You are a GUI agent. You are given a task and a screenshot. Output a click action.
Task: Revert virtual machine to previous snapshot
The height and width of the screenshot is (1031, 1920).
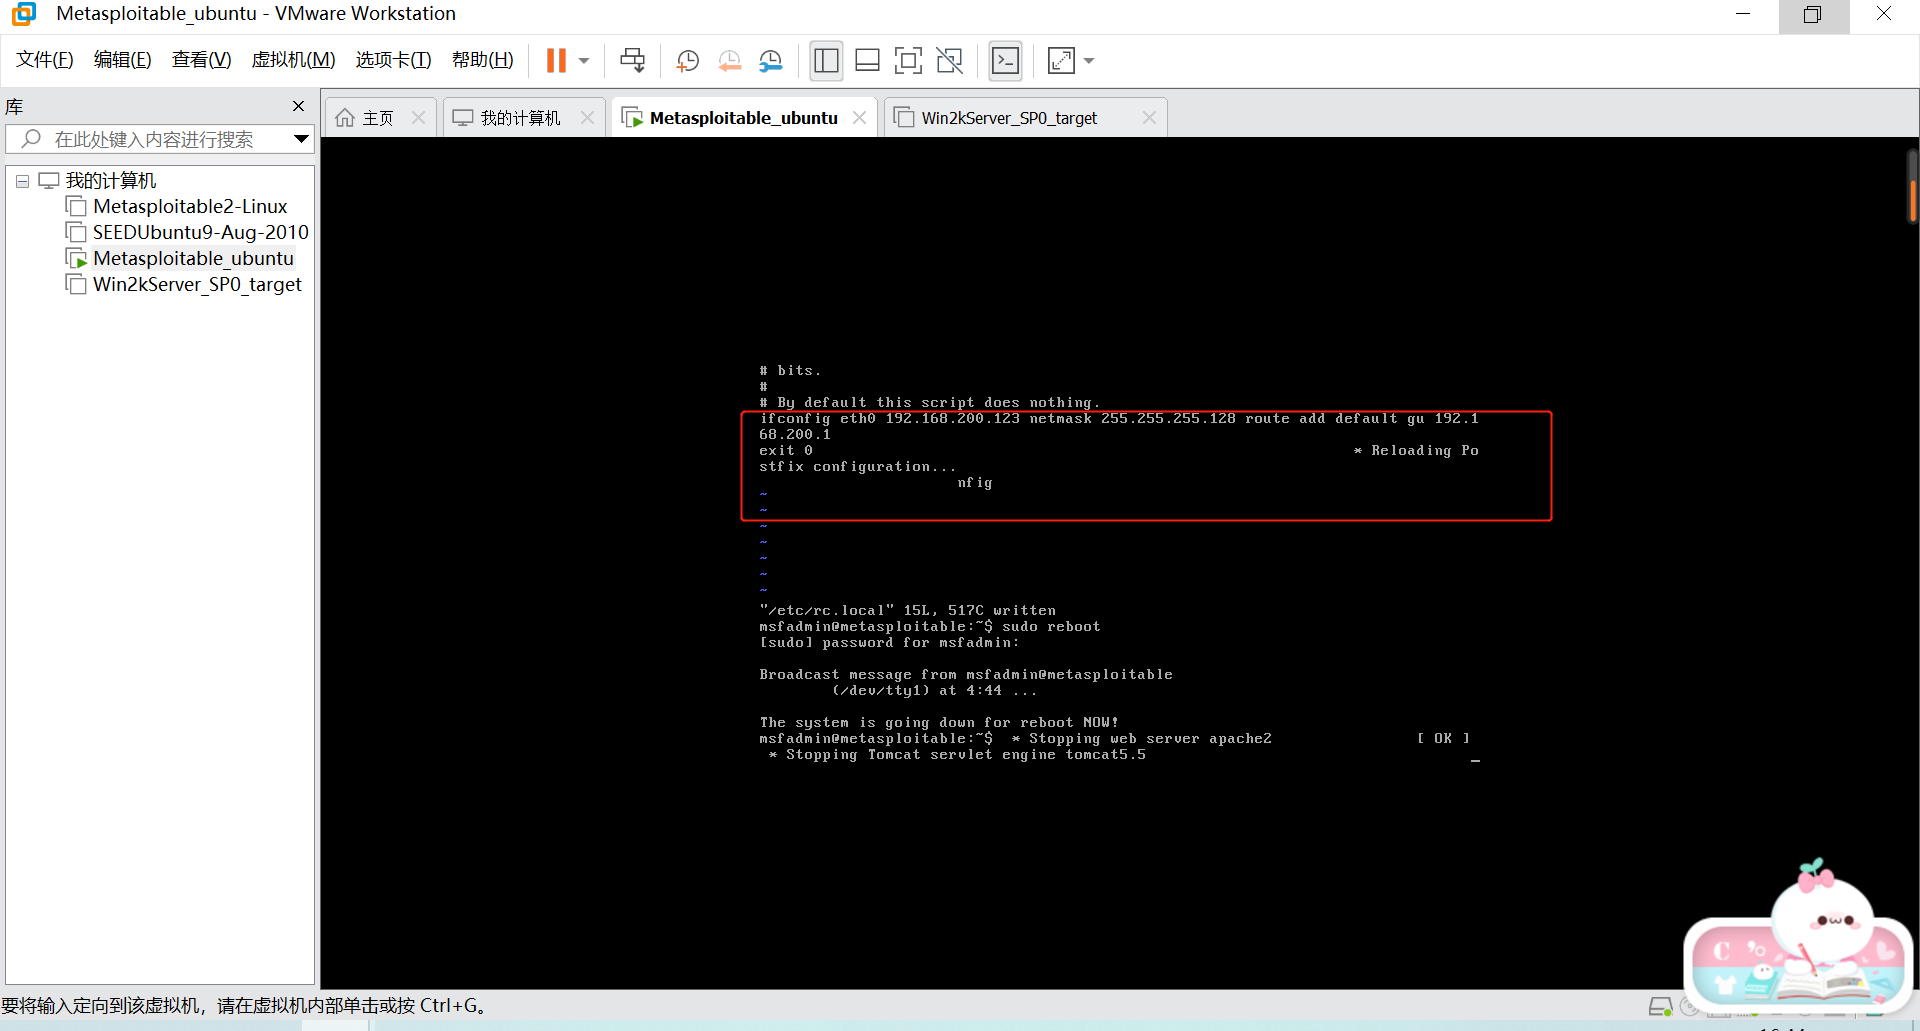click(x=730, y=61)
